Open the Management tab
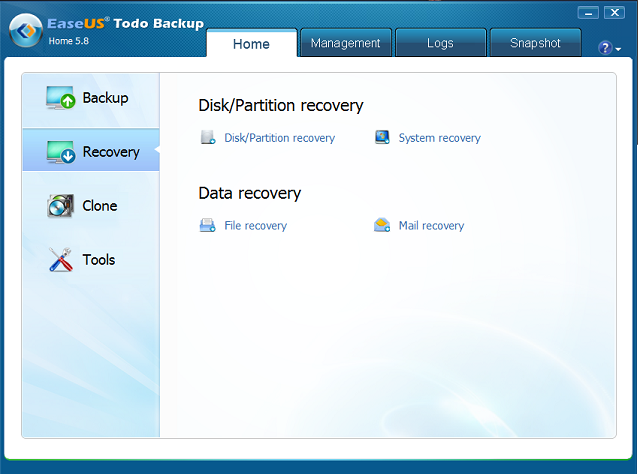 tap(345, 43)
